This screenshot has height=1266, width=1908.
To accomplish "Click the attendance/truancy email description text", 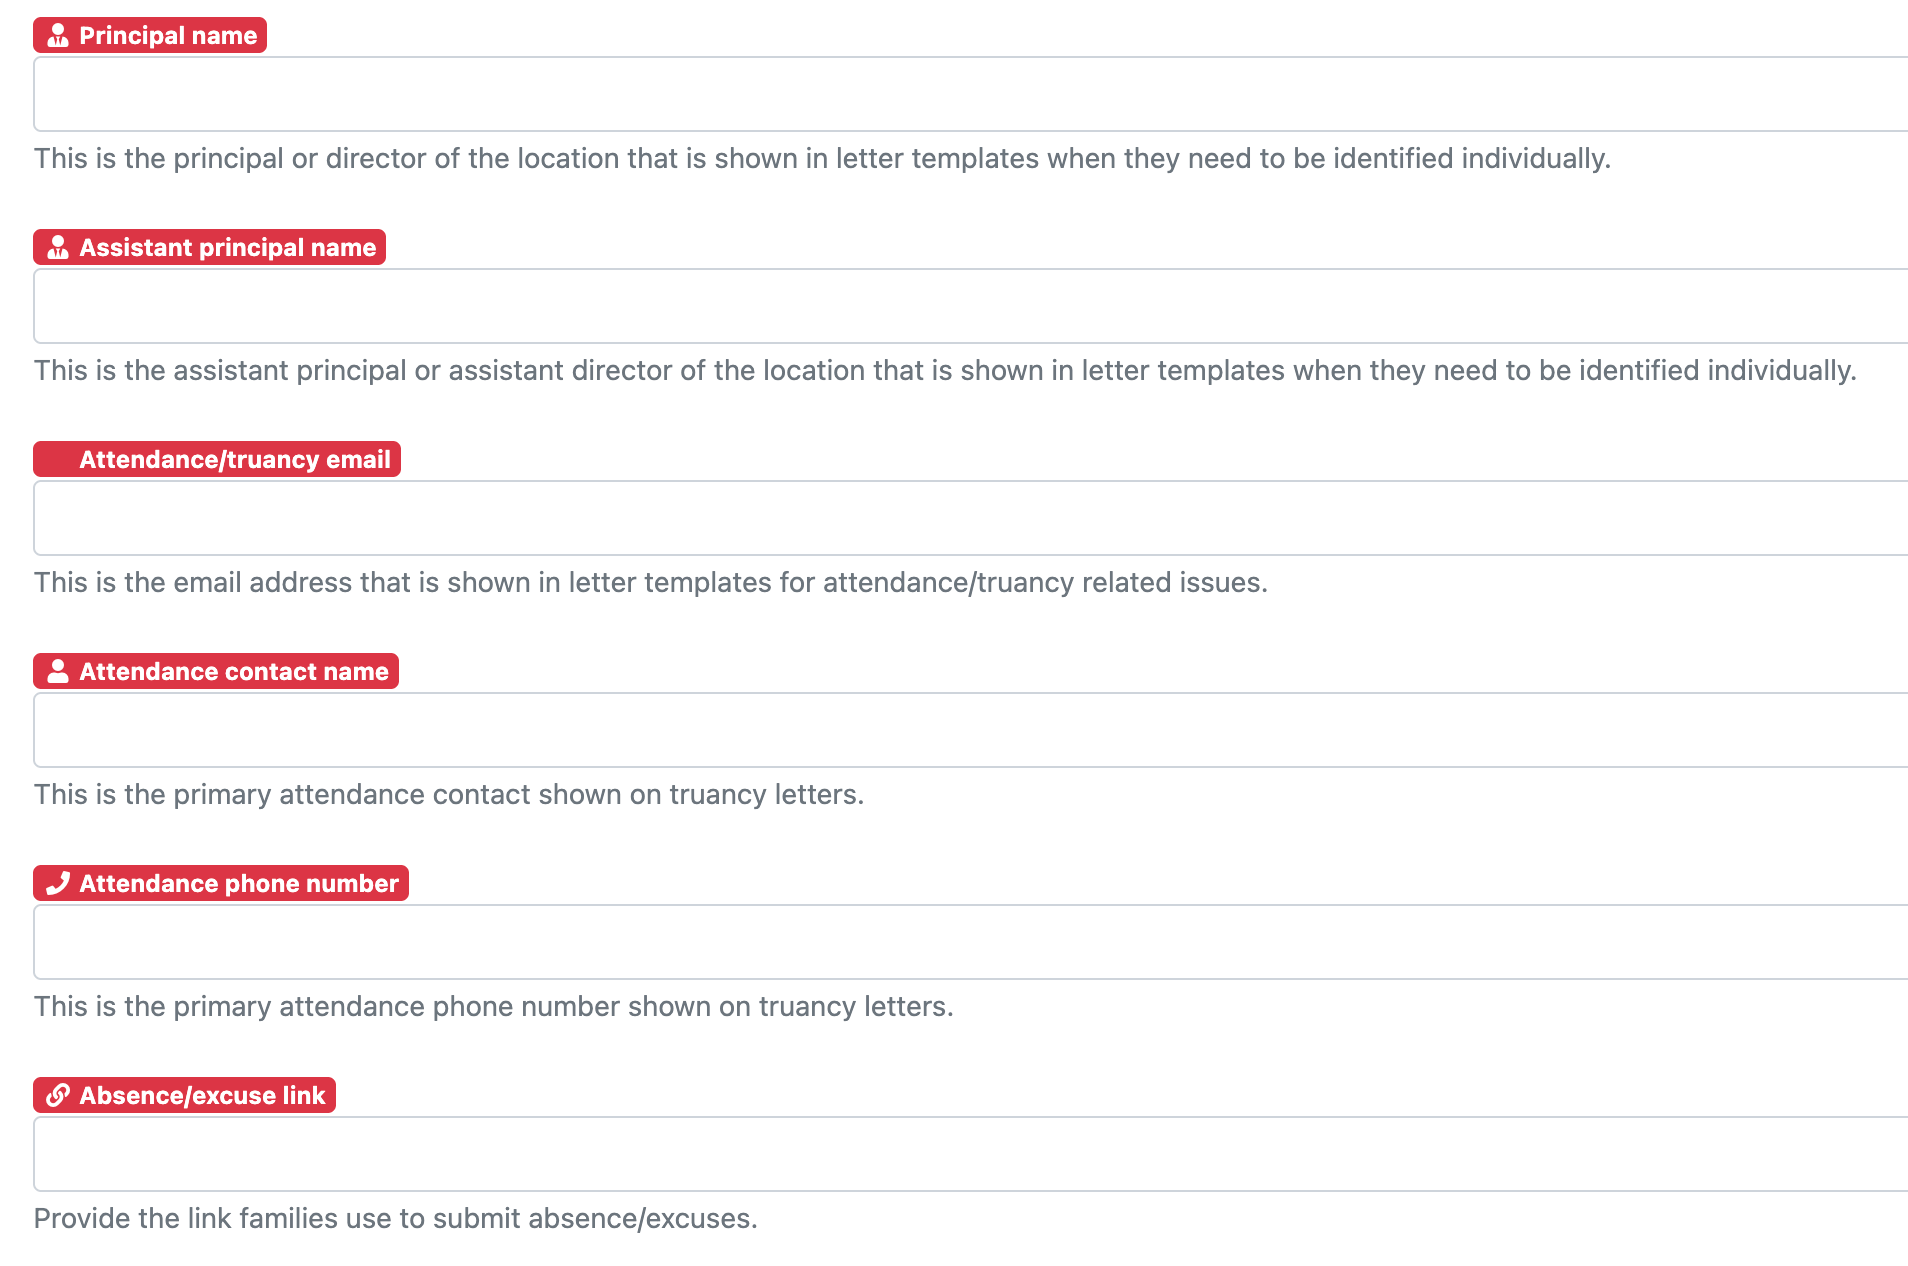I will (x=651, y=583).
